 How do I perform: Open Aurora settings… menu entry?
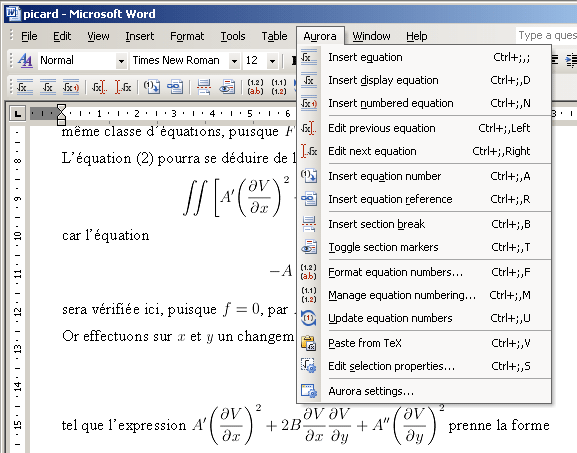coord(424,391)
